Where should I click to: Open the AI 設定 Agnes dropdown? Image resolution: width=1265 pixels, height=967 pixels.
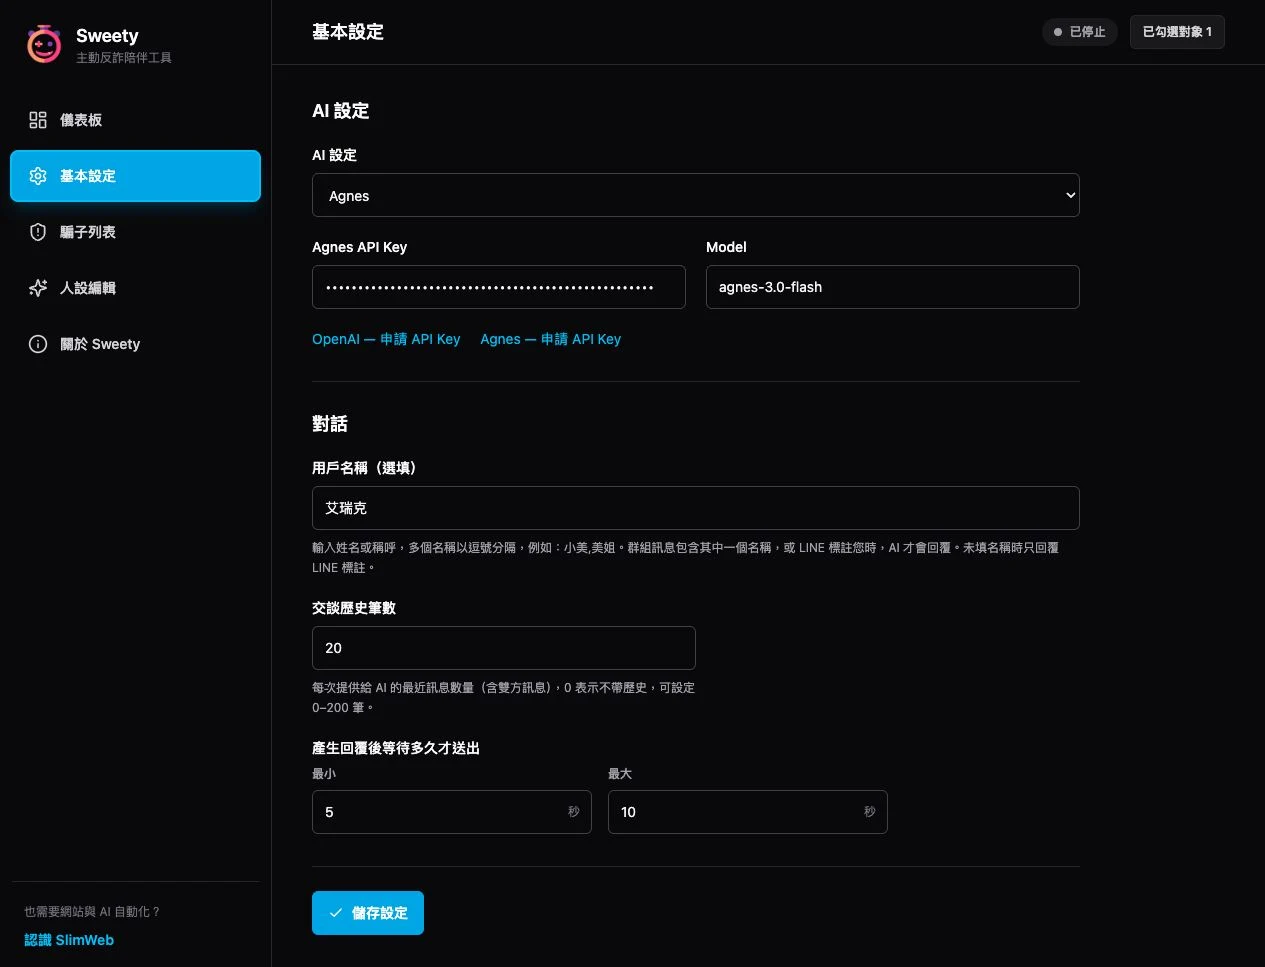(x=695, y=195)
